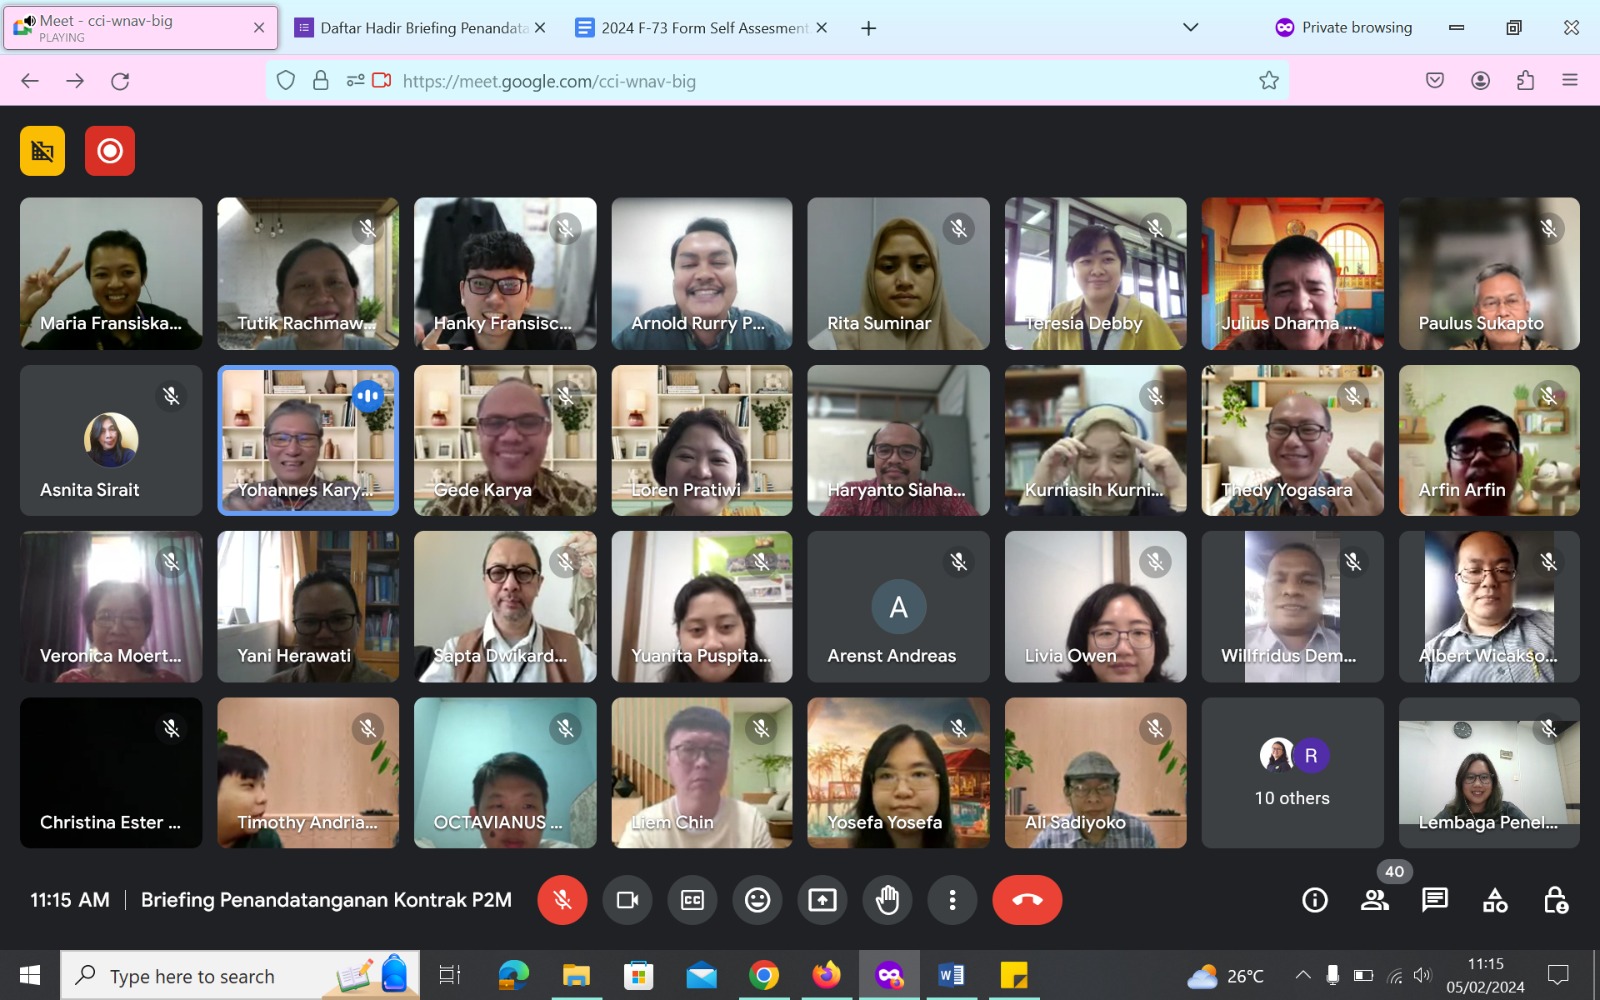1600x1000 pixels.
Task: Turn on closed captions
Action: [x=692, y=900]
